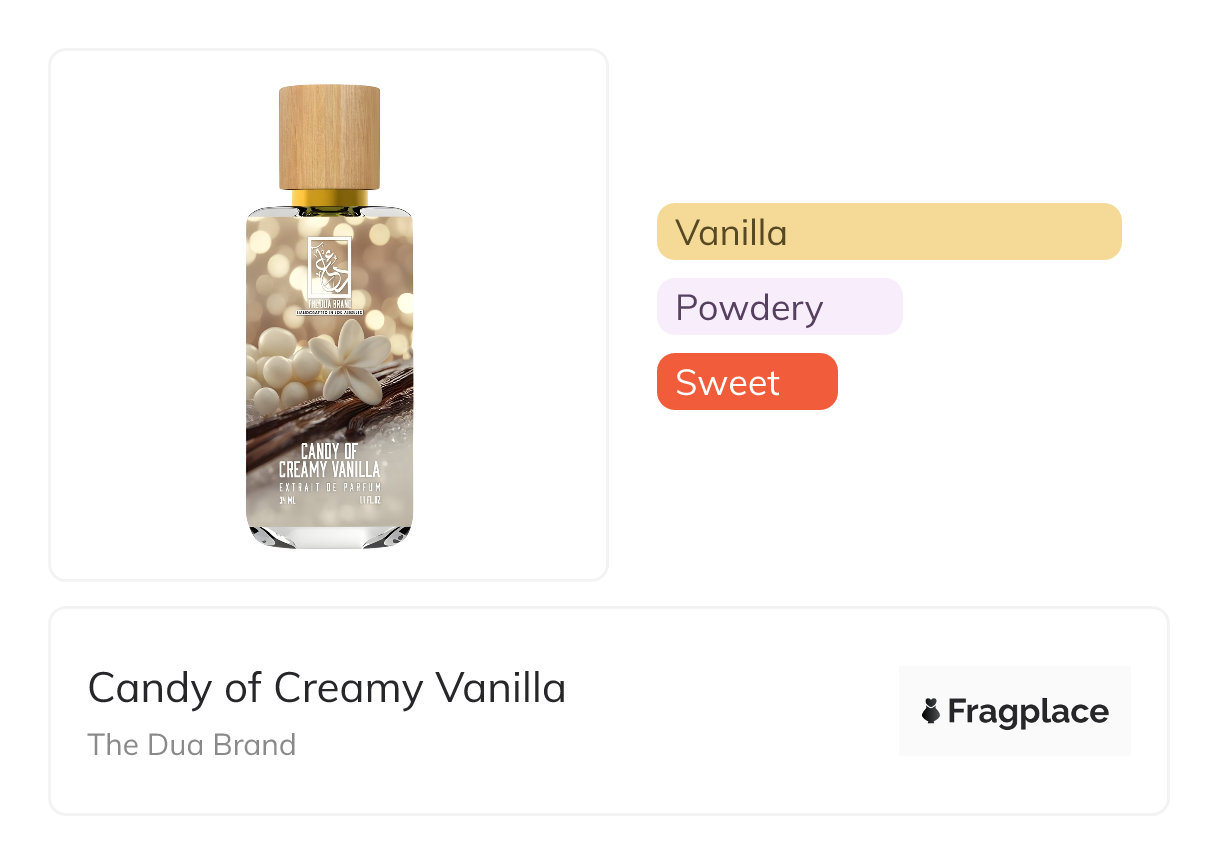The height and width of the screenshot is (864, 1218).
Task: Select the orange Sweet accord bar
Action: (747, 382)
